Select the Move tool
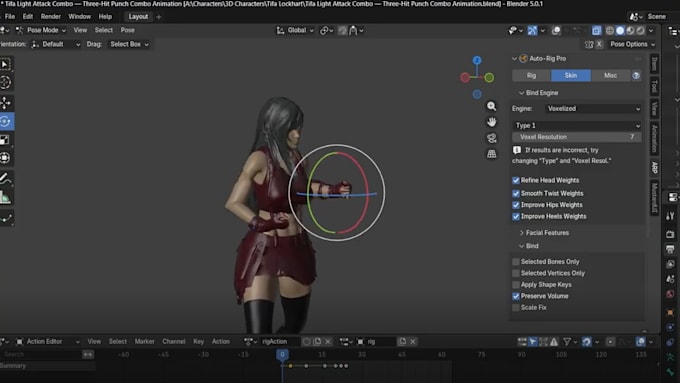680x383 pixels. click(x=5, y=103)
